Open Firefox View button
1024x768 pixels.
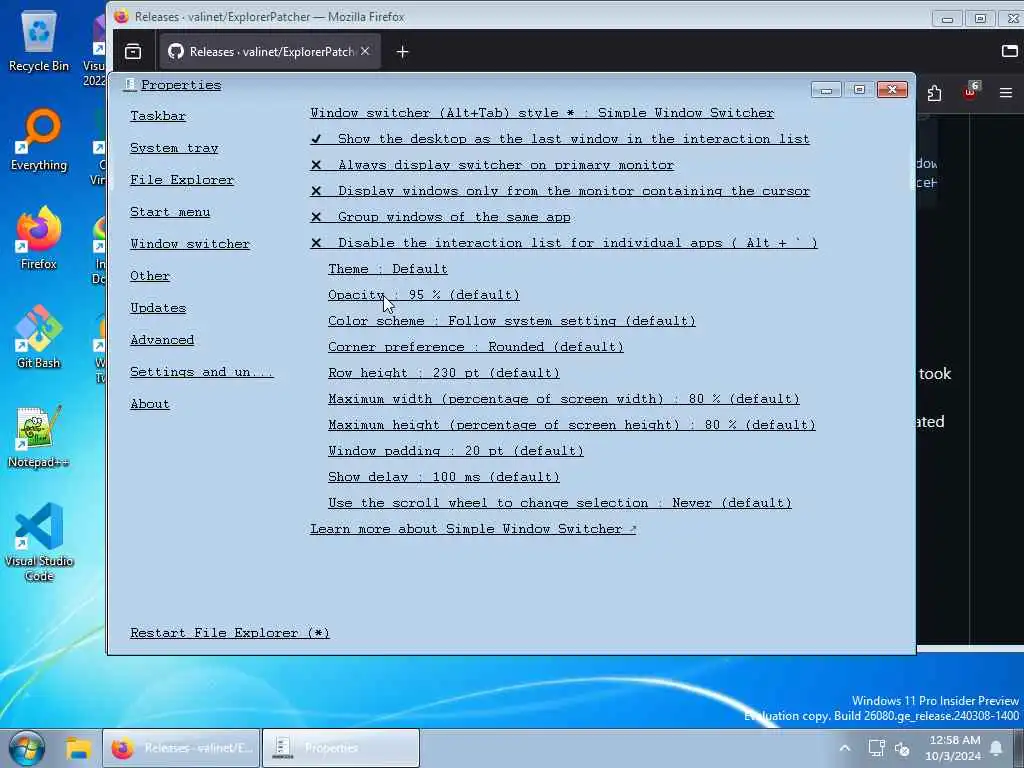coord(133,52)
